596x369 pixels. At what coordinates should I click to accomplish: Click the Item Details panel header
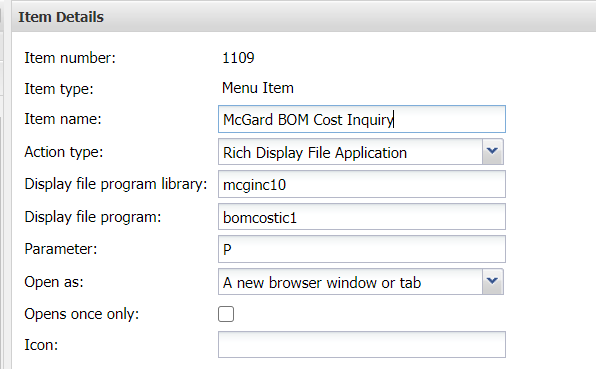pos(303,17)
